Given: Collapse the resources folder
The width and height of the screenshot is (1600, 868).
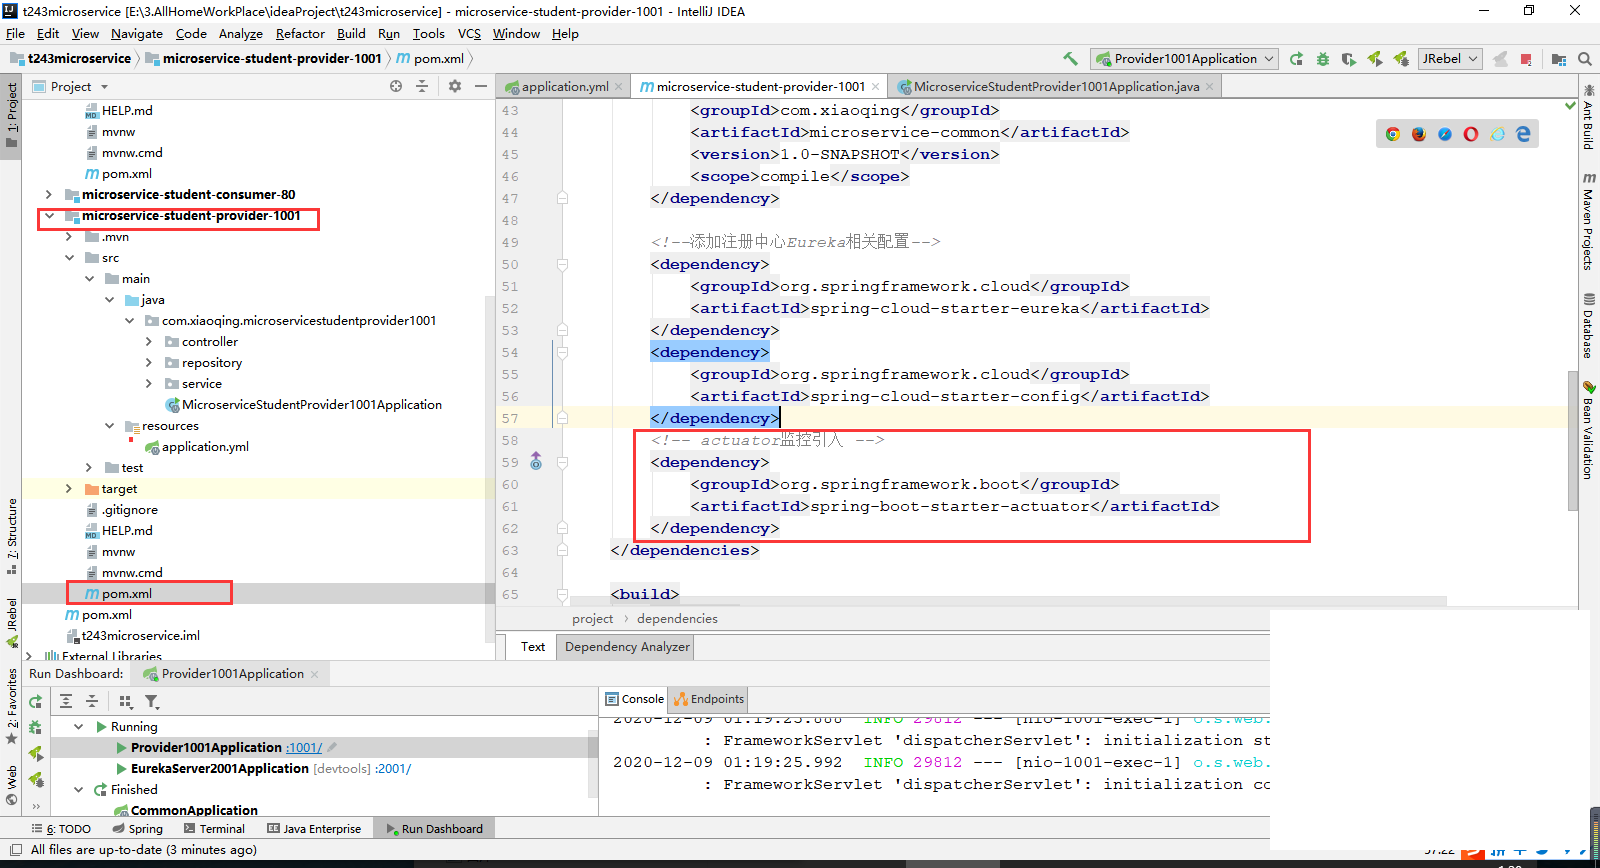Looking at the screenshot, I should point(109,426).
